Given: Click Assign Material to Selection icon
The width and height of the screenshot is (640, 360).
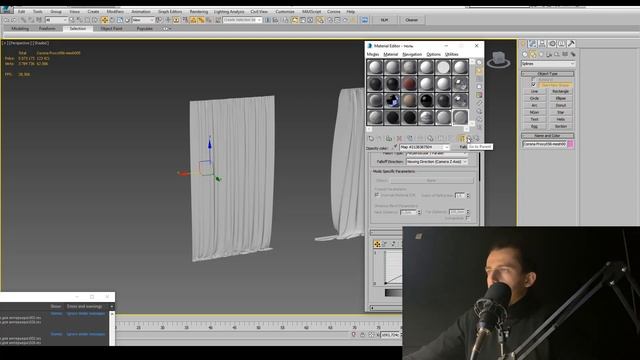Looking at the screenshot, I should point(389,139).
